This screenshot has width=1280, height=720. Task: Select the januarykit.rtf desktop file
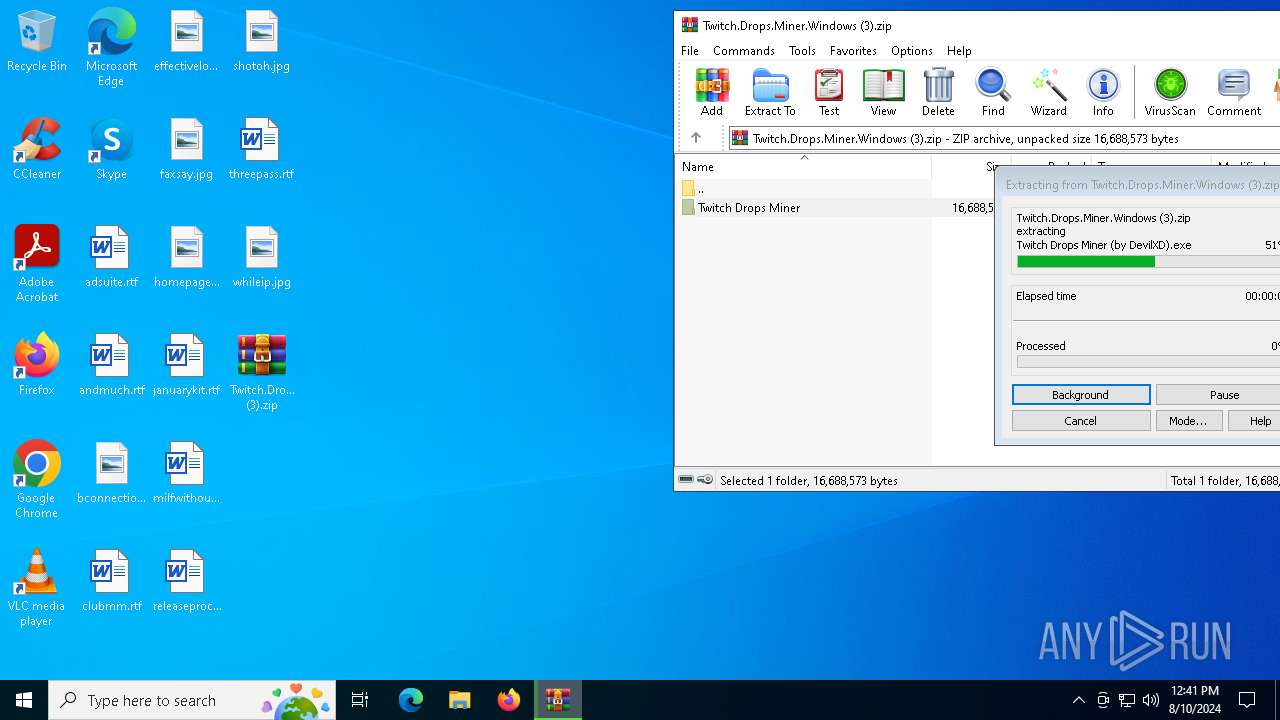(186, 365)
